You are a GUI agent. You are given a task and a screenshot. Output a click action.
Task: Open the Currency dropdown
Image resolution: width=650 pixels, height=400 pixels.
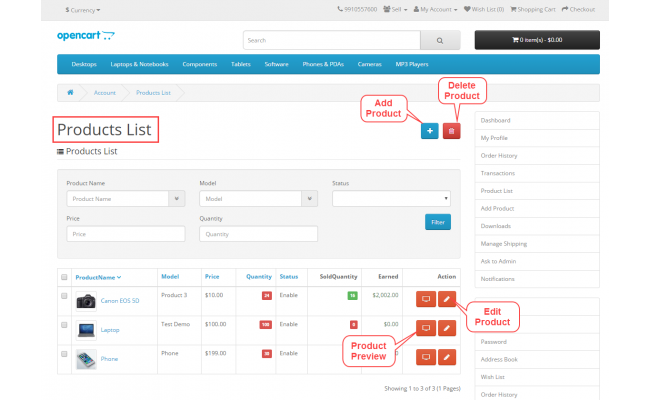point(82,10)
